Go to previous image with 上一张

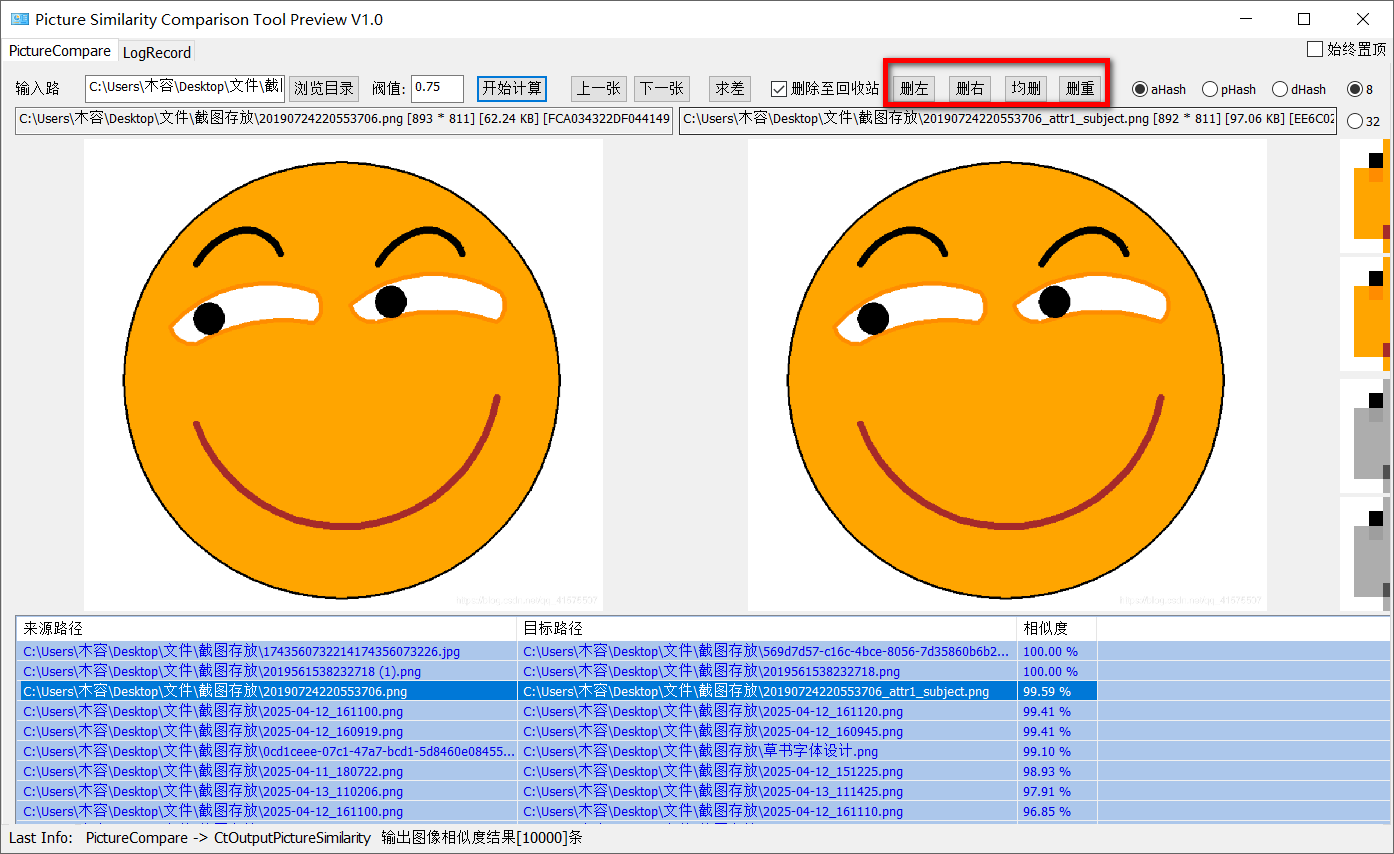(599, 88)
